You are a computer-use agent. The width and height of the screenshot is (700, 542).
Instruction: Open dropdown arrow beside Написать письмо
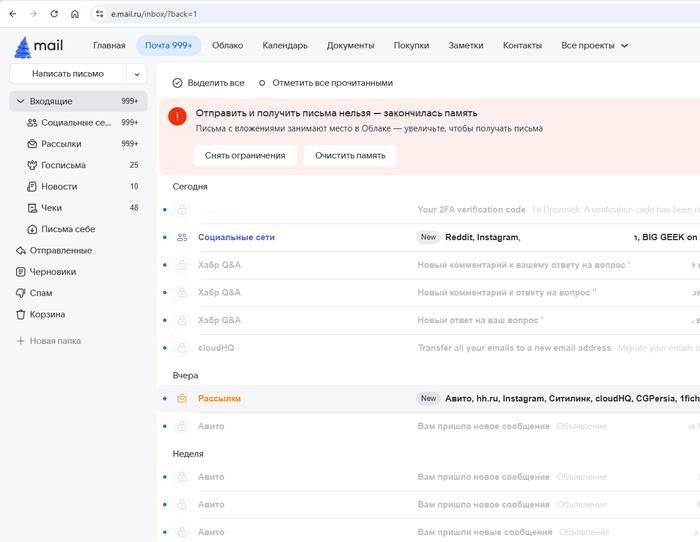pyautogui.click(x=137, y=74)
